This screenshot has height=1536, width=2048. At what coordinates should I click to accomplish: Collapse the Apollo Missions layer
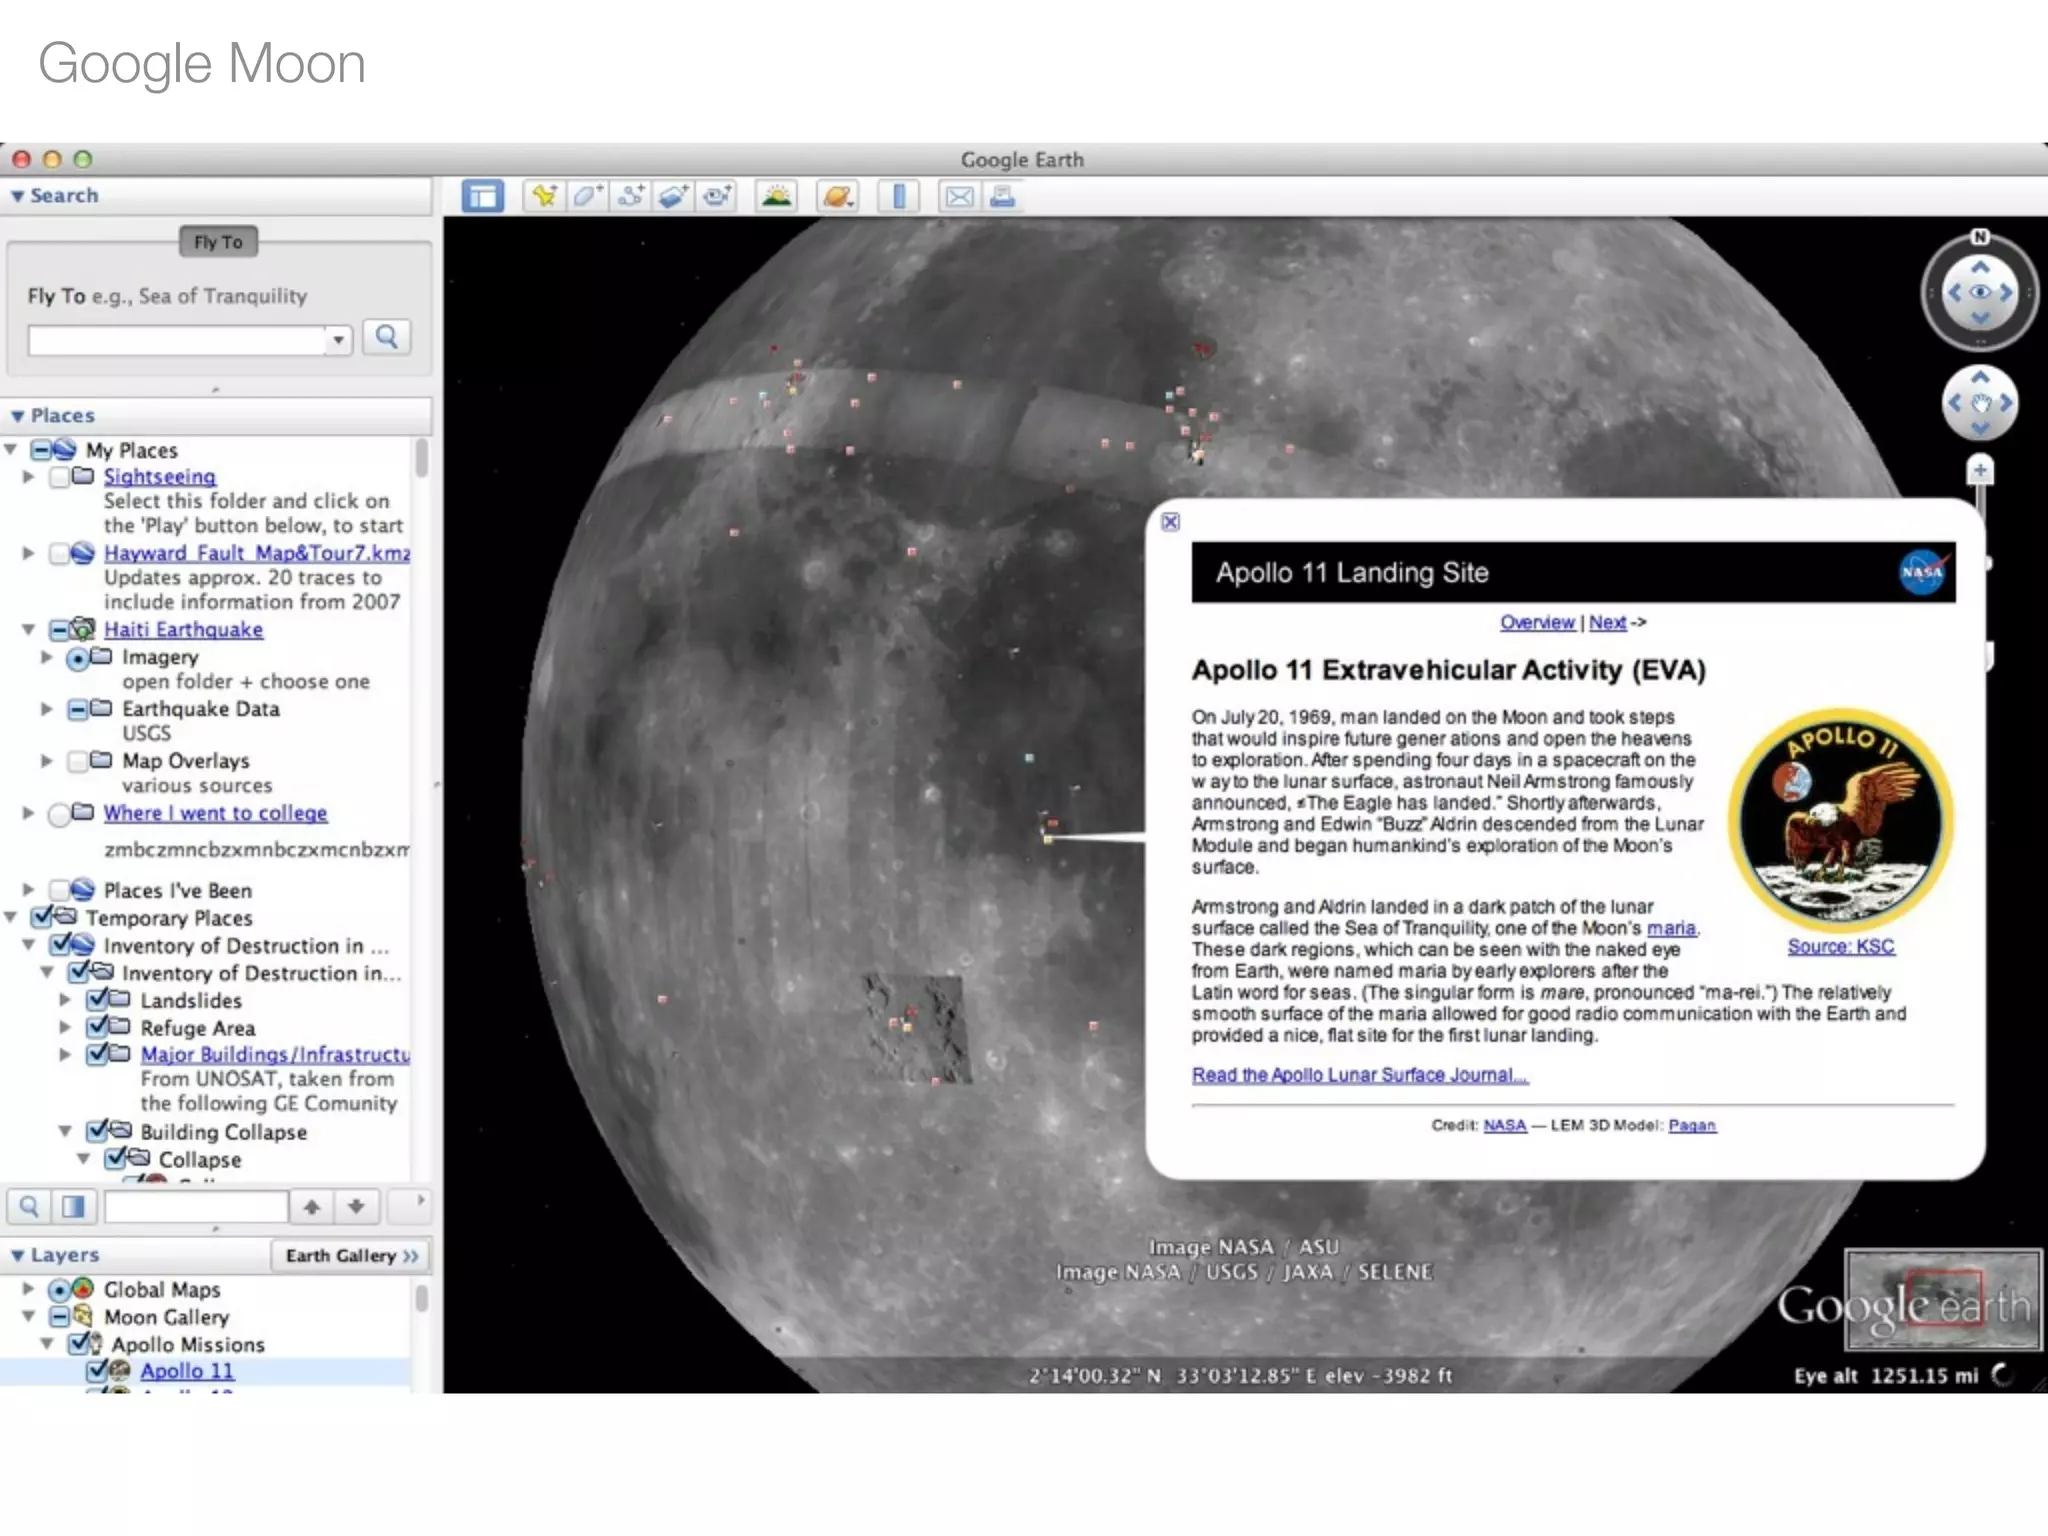(x=47, y=1345)
